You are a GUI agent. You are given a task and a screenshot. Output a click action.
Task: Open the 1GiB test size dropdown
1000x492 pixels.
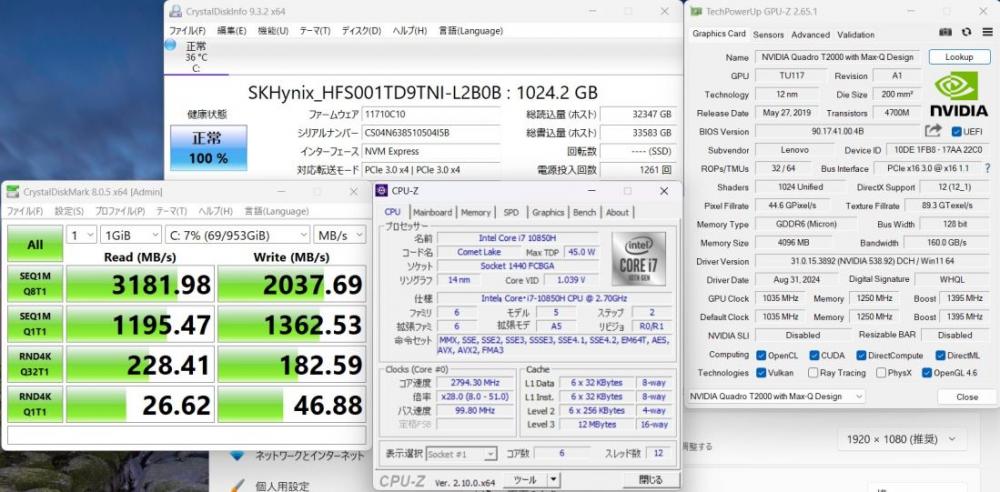click(131, 235)
